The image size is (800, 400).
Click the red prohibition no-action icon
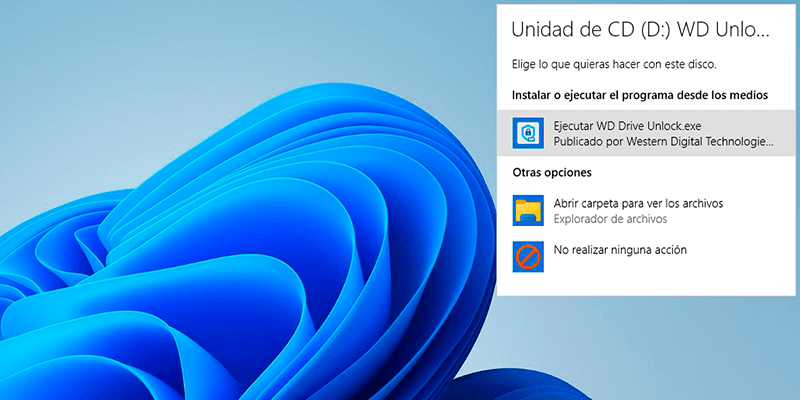click(x=528, y=257)
